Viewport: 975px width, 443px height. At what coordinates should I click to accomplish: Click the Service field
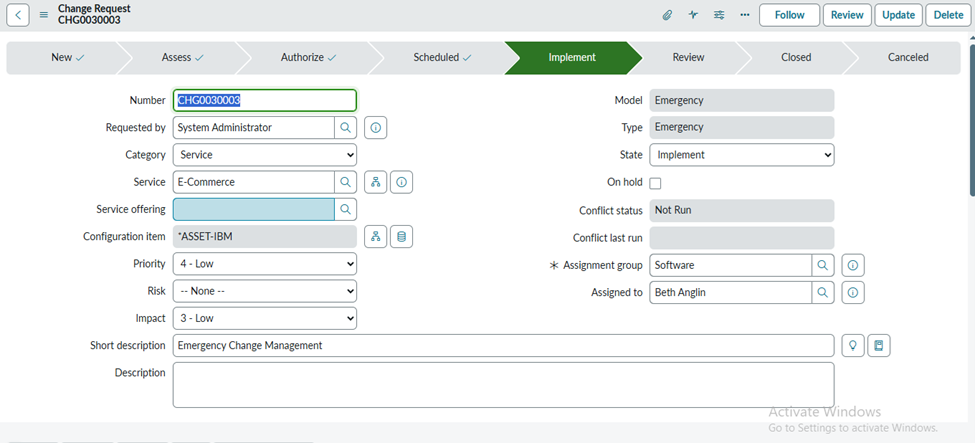point(254,182)
